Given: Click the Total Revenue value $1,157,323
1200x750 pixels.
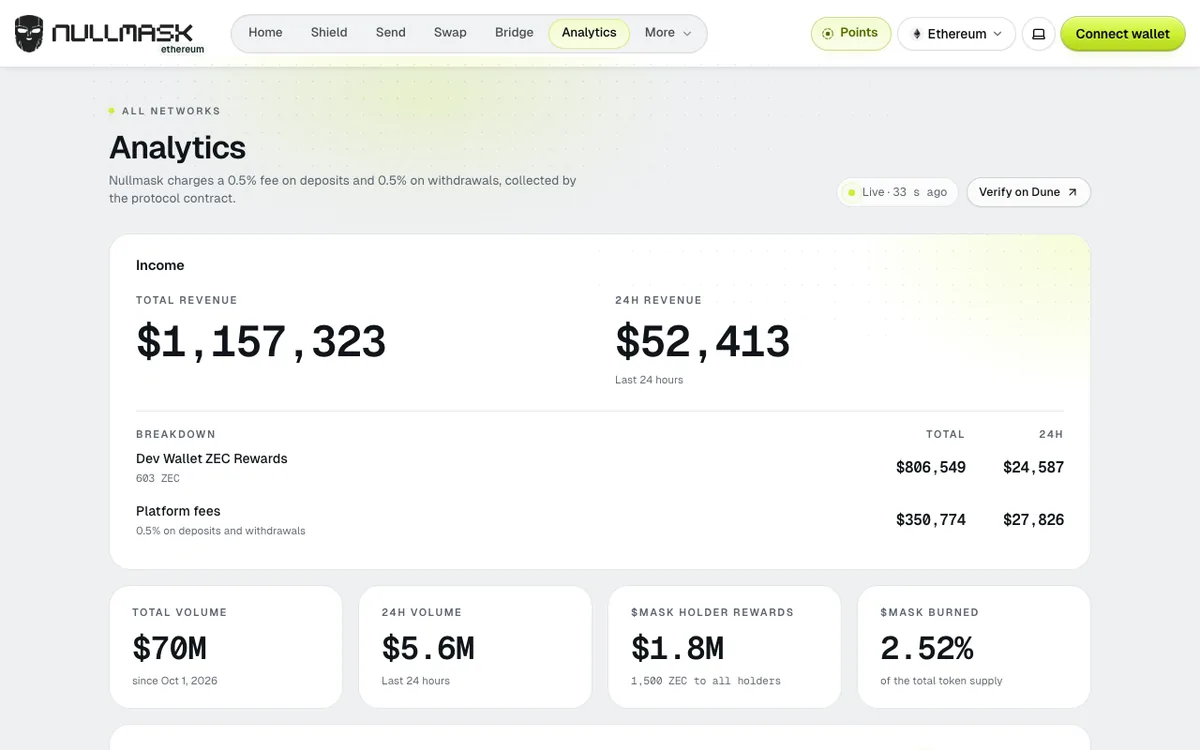Looking at the screenshot, I should coord(261,342).
